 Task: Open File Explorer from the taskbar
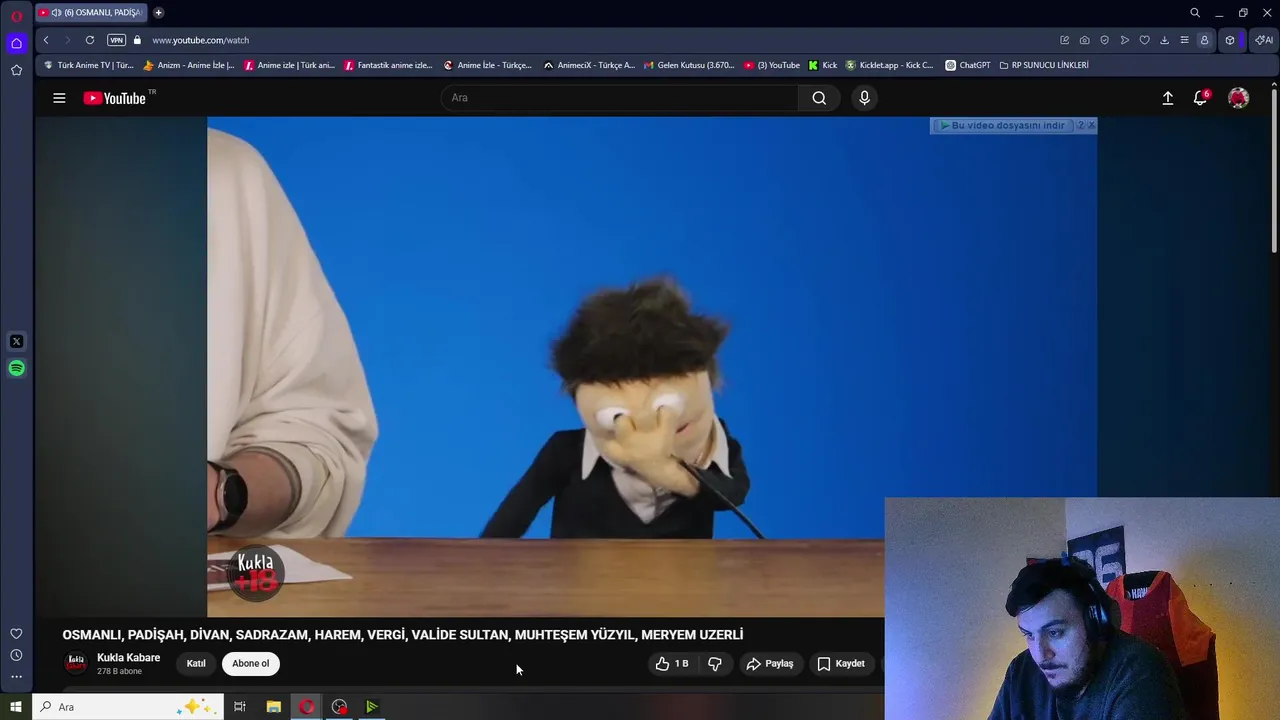click(x=273, y=707)
